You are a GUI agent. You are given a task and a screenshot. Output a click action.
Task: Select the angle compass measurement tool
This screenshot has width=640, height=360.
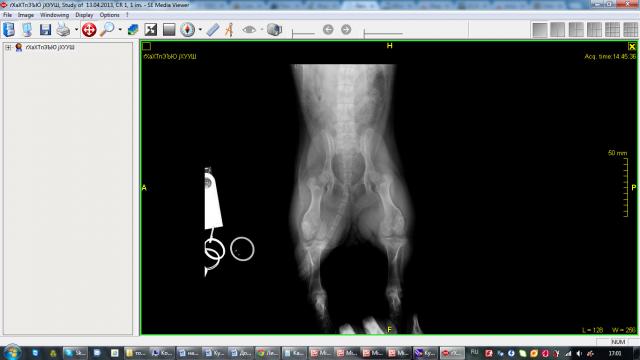point(229,30)
